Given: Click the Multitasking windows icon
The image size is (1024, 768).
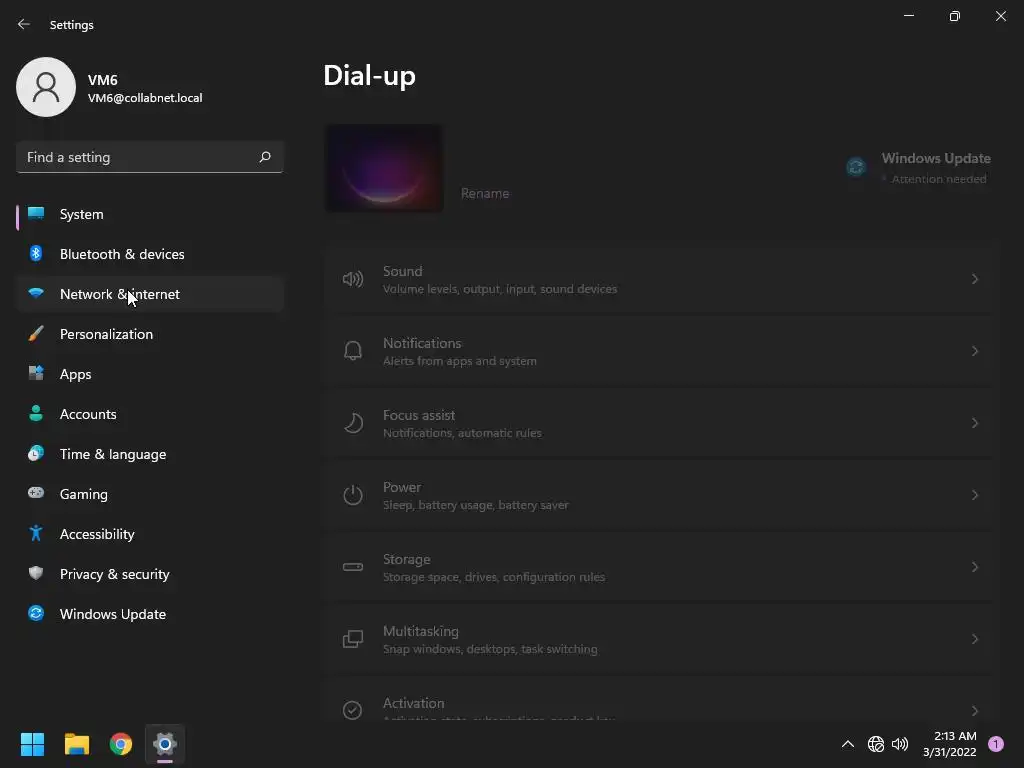Looking at the screenshot, I should click(x=353, y=639).
